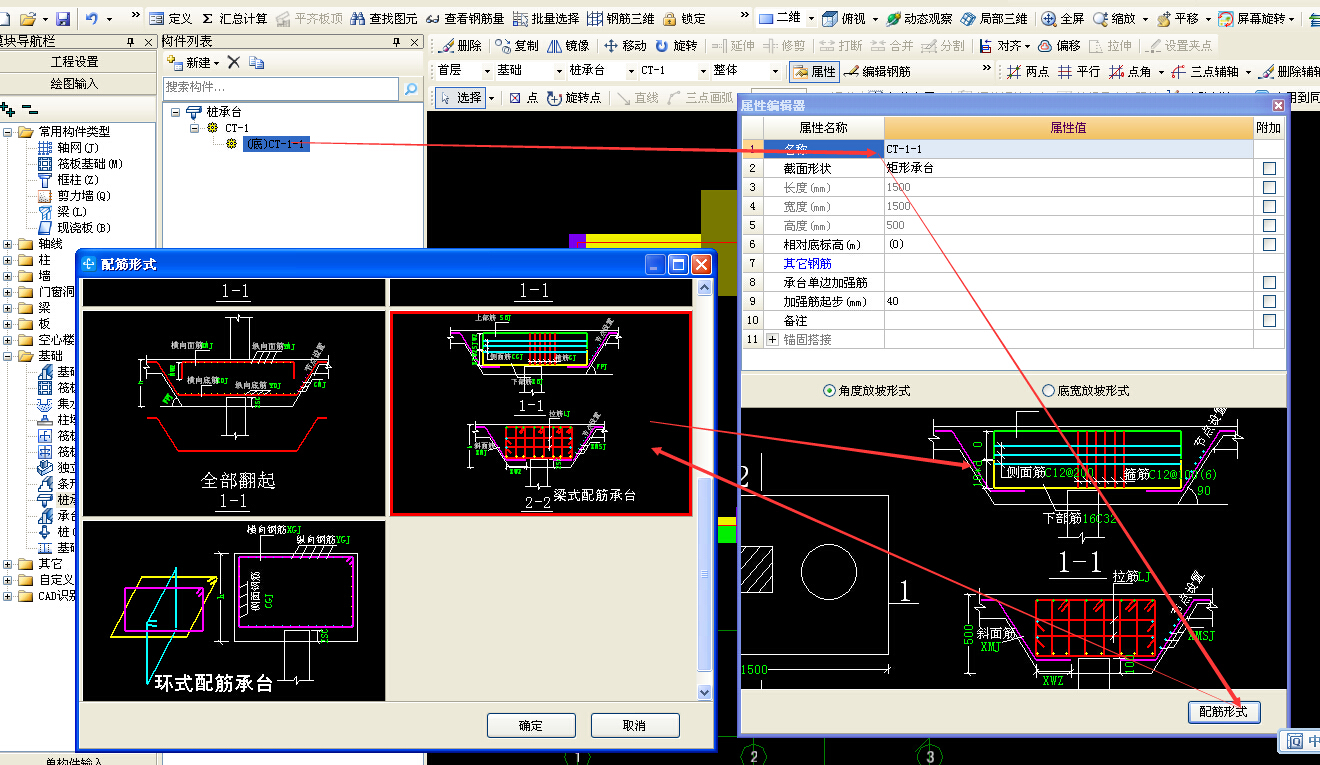1320x765 pixels.
Task: Click the search magnifier in component list
Action: pyautogui.click(x=410, y=89)
